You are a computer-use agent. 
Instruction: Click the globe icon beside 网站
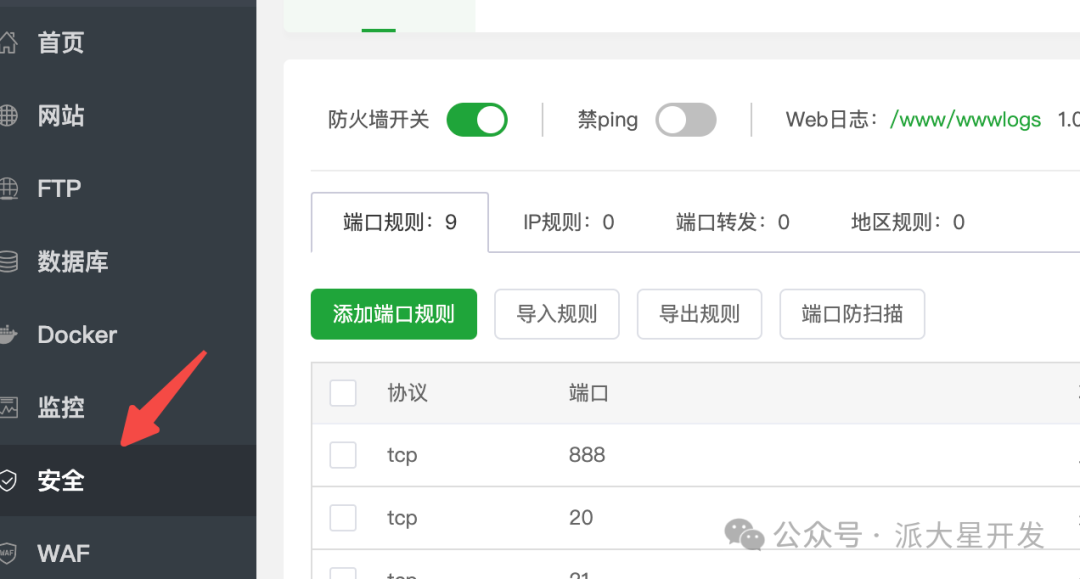click(x=8, y=116)
